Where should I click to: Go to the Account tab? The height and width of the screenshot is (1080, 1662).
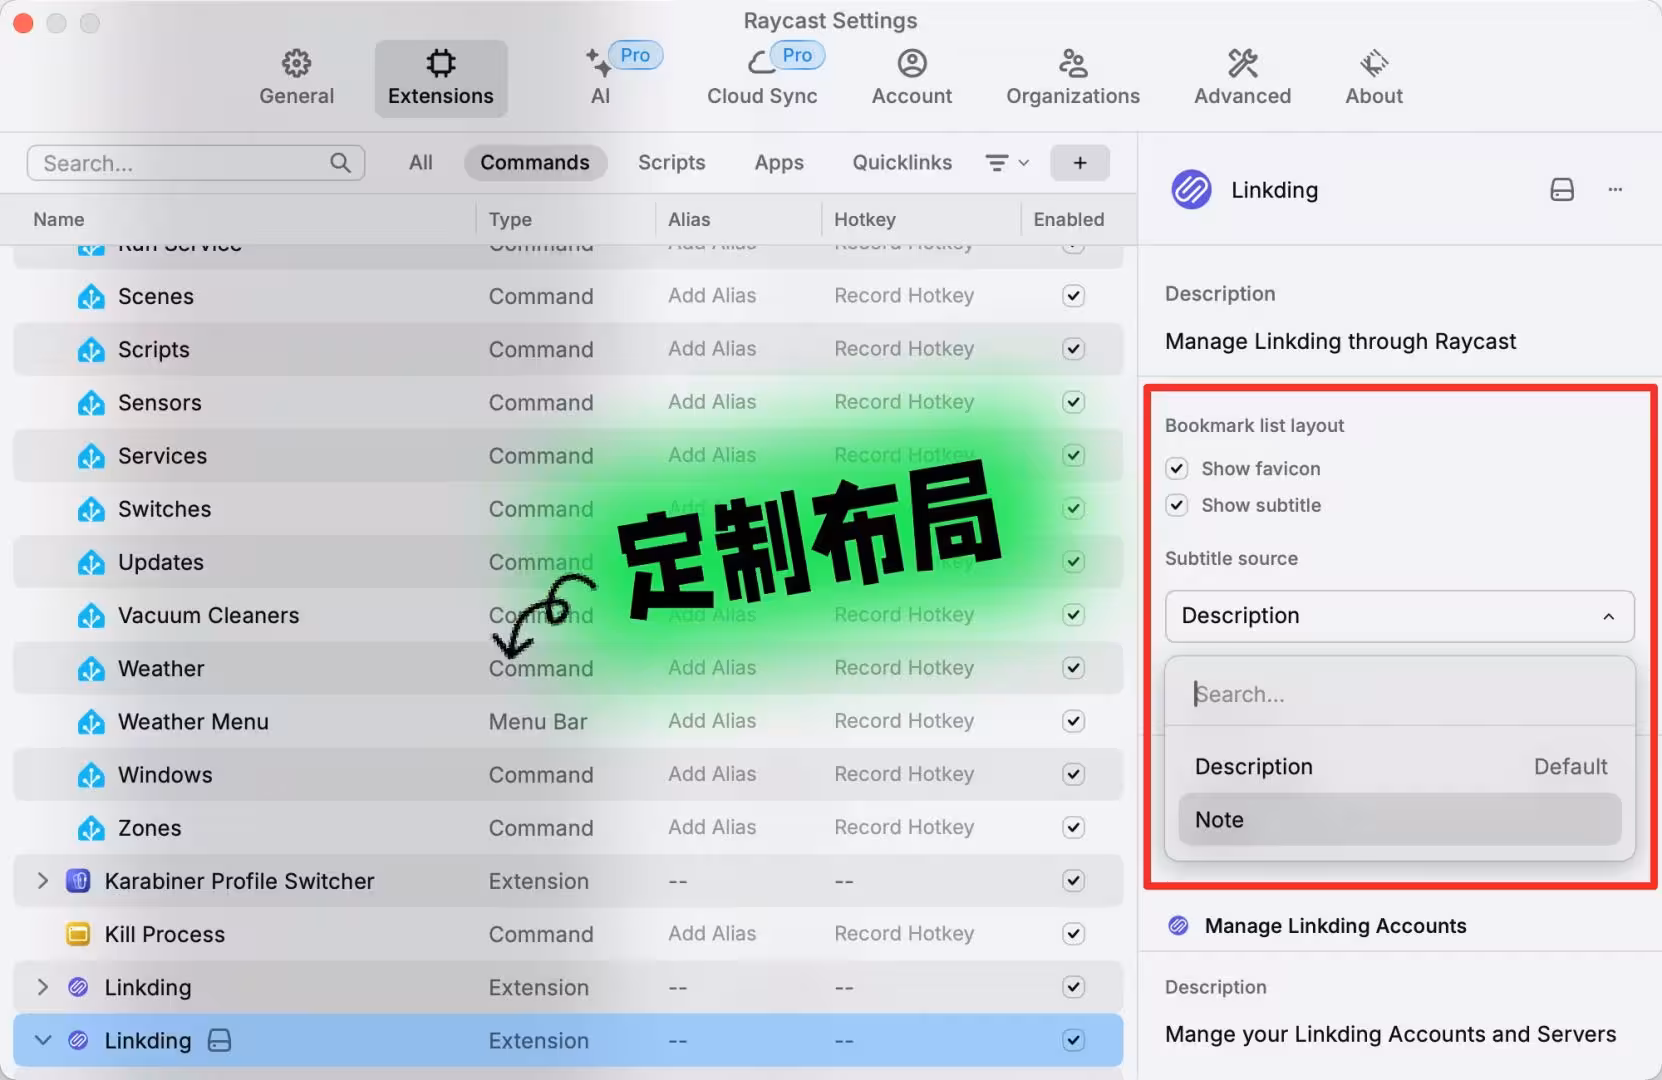[x=911, y=78]
